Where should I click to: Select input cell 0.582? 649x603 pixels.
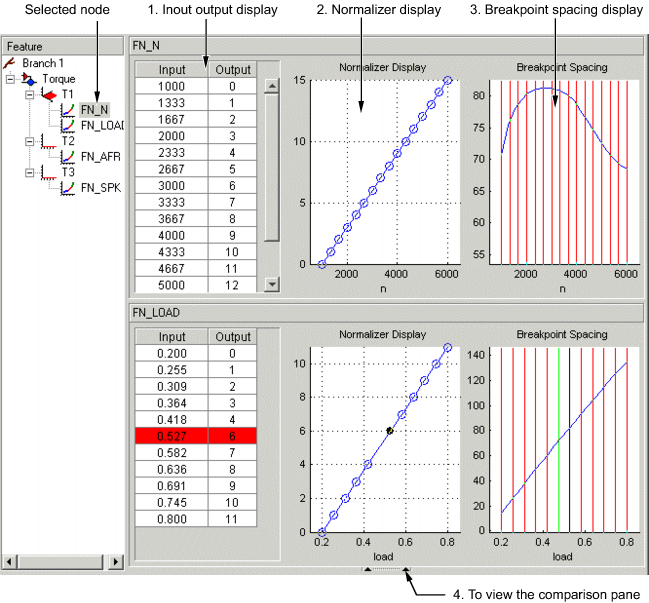pos(171,452)
